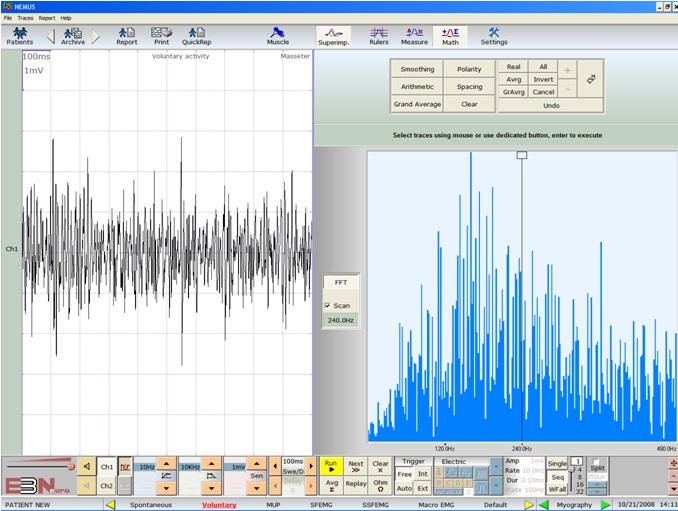The width and height of the screenshot is (678, 511).
Task: Print the current recording
Action: (160, 36)
